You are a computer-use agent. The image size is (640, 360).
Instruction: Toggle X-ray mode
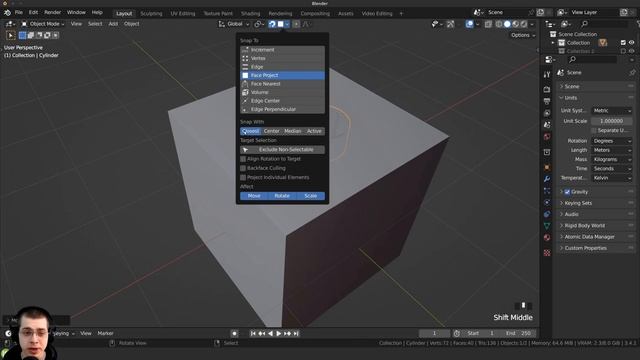pos(488,24)
